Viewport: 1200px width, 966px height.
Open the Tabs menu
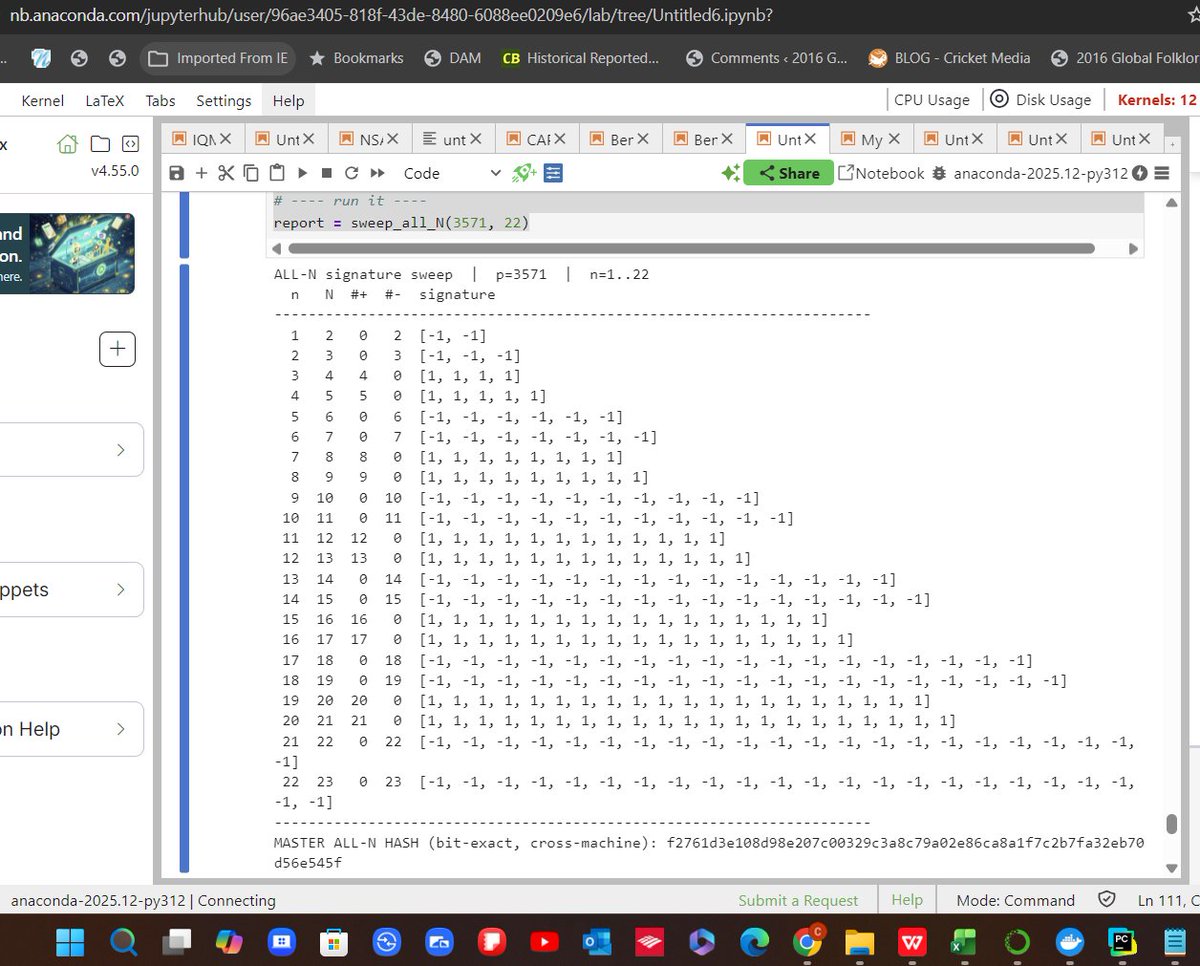160,100
